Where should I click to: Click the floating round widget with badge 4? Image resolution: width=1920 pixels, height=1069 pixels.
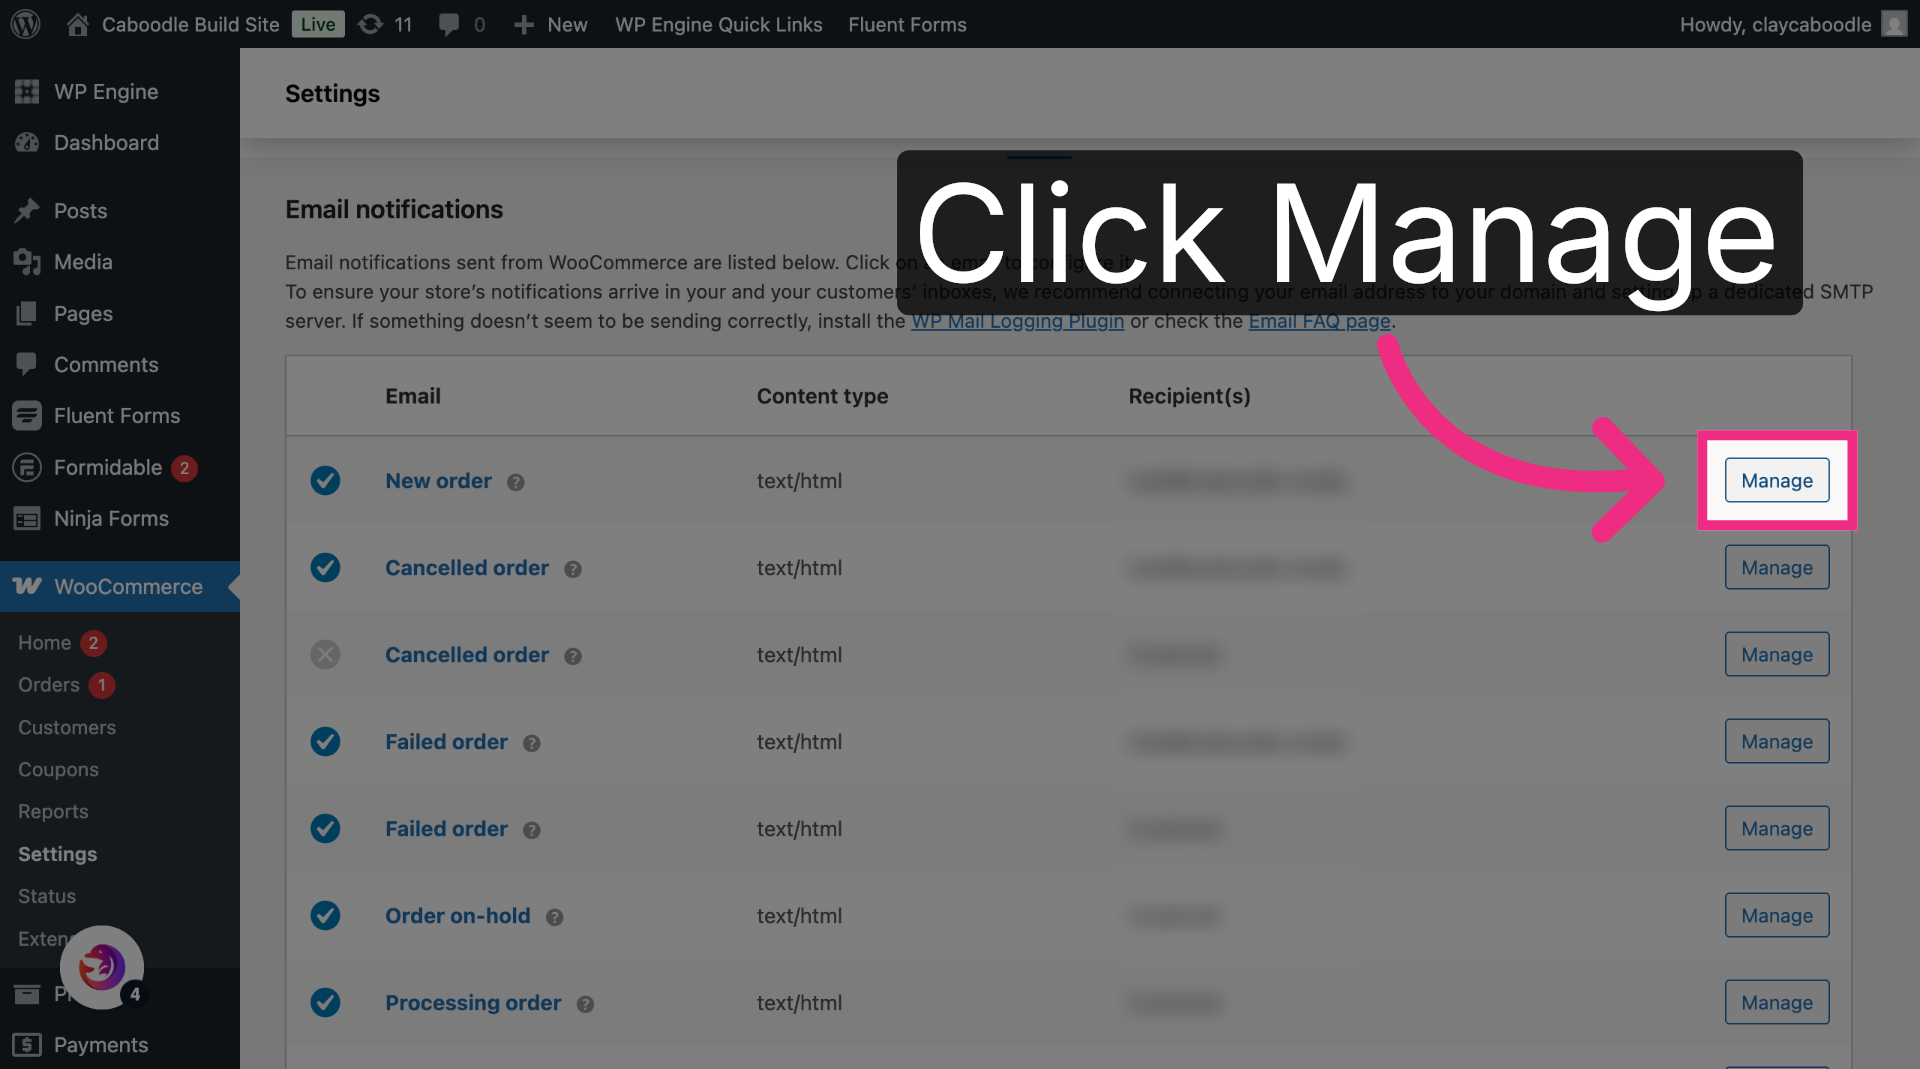(102, 967)
